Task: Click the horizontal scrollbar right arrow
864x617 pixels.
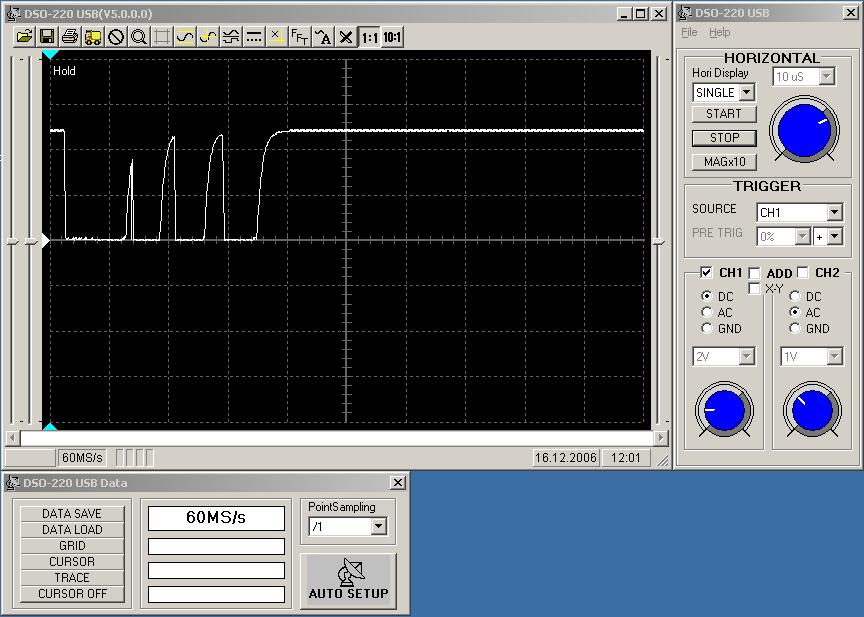Action: [661, 438]
